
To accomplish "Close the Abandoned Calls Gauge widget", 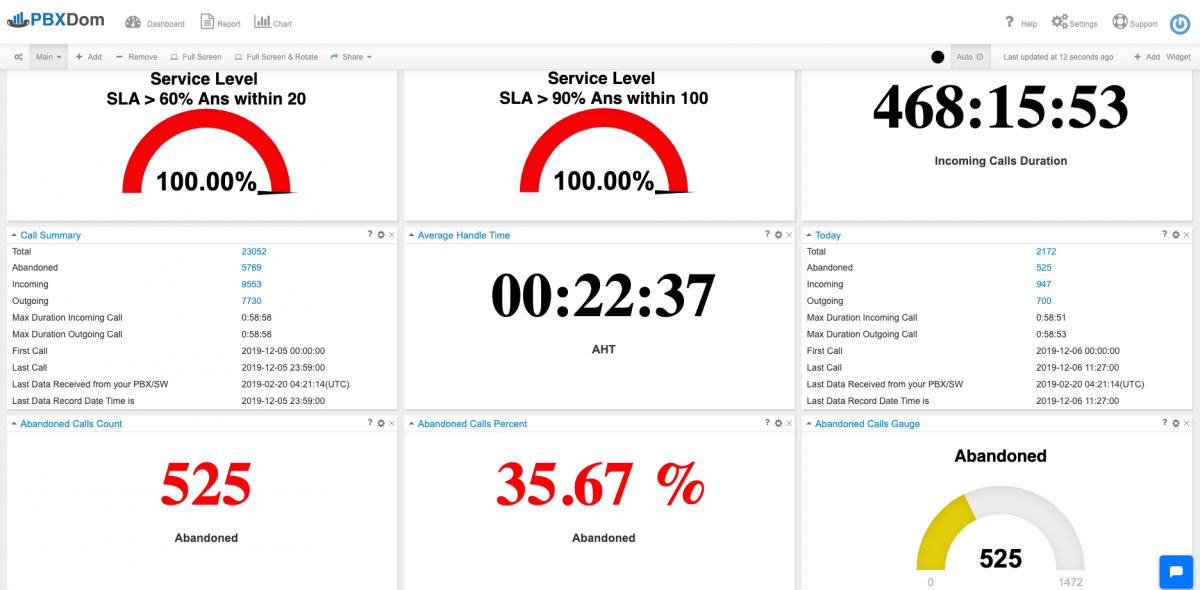I will (1186, 424).
